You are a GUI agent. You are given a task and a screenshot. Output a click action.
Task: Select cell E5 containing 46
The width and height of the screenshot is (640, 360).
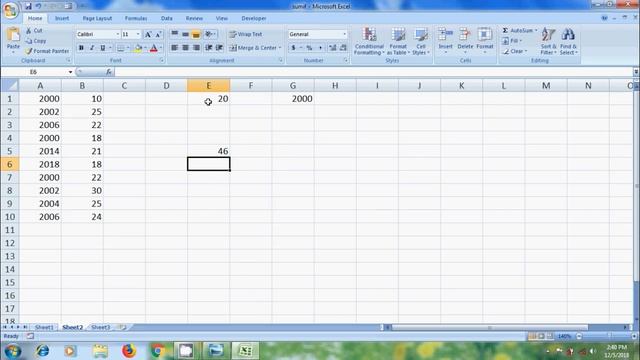click(x=209, y=151)
